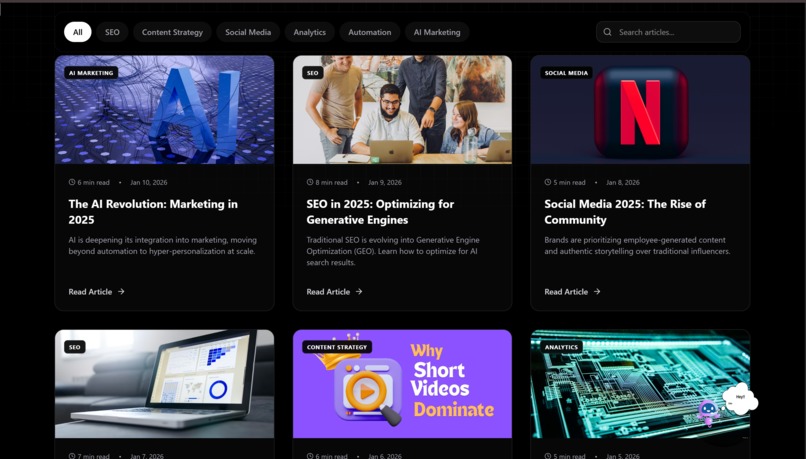Open the Netflix logo article image

click(640, 109)
